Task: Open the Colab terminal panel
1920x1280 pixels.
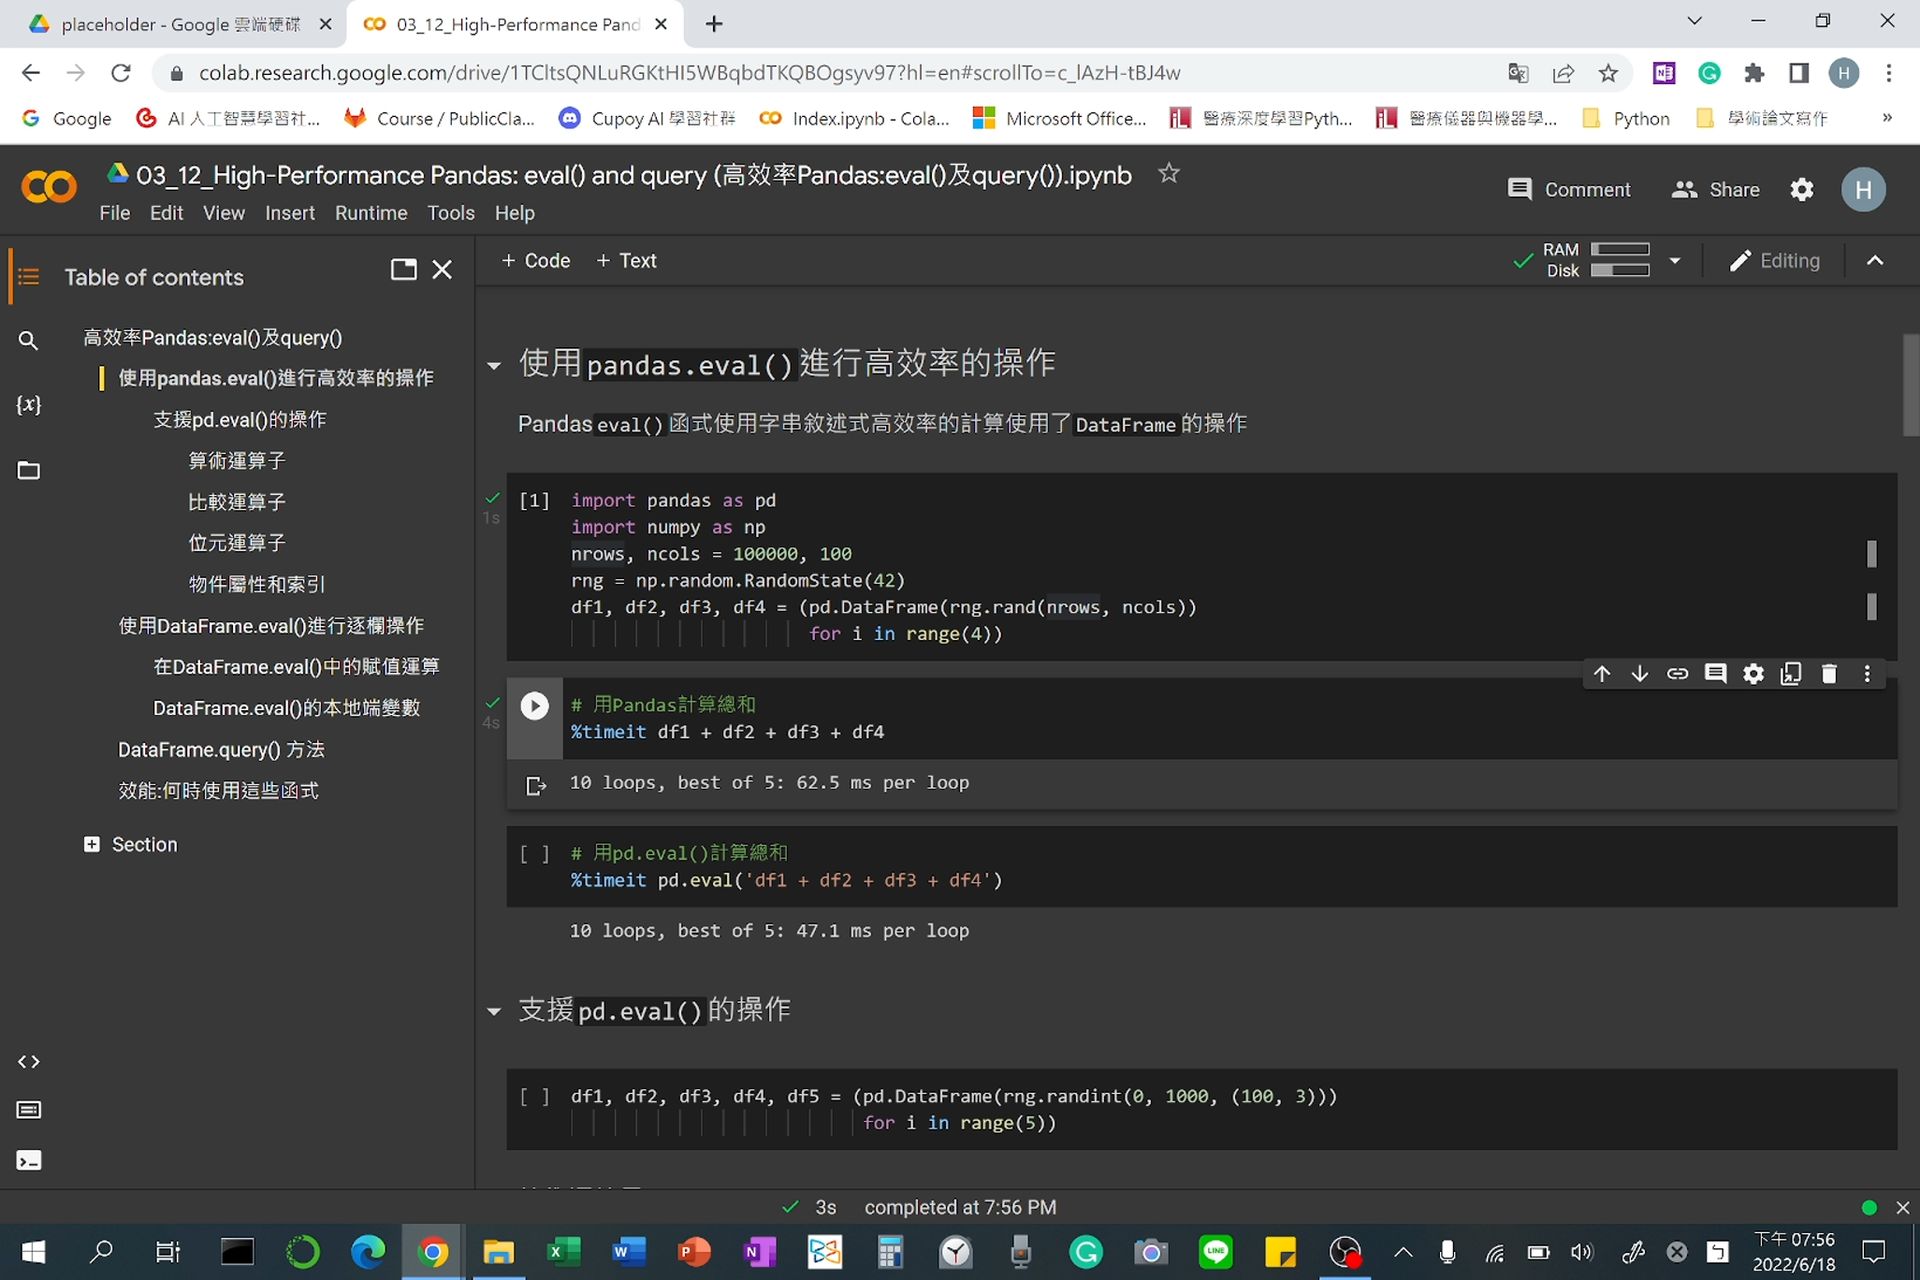Action: click(28, 1160)
